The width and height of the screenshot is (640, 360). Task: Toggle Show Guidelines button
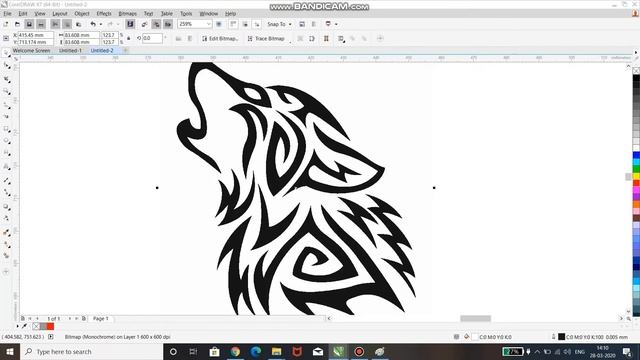tap(257, 24)
